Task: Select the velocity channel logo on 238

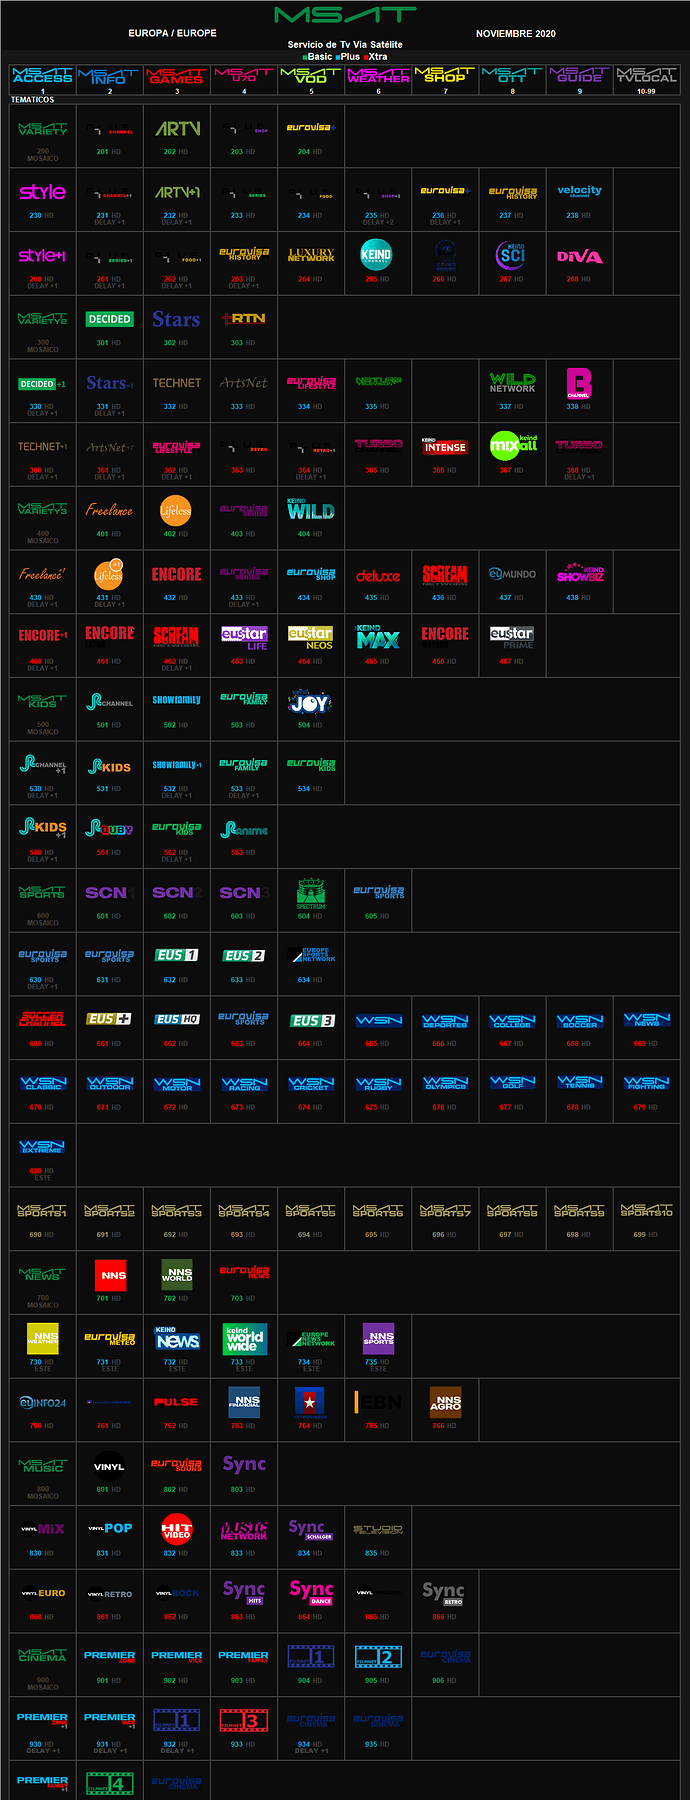Action: [x=580, y=191]
